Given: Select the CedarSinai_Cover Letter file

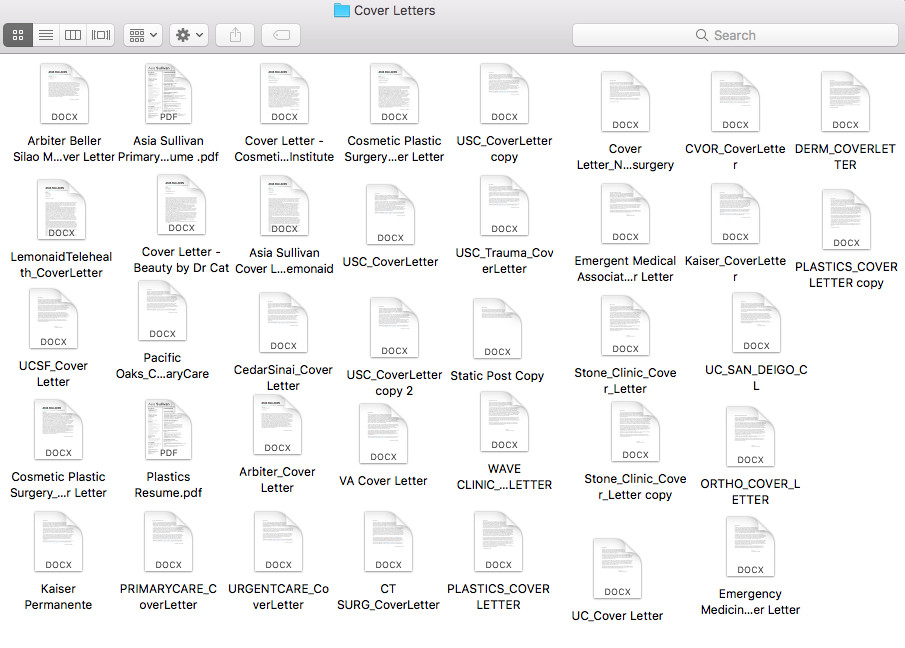Looking at the screenshot, I should tap(283, 323).
